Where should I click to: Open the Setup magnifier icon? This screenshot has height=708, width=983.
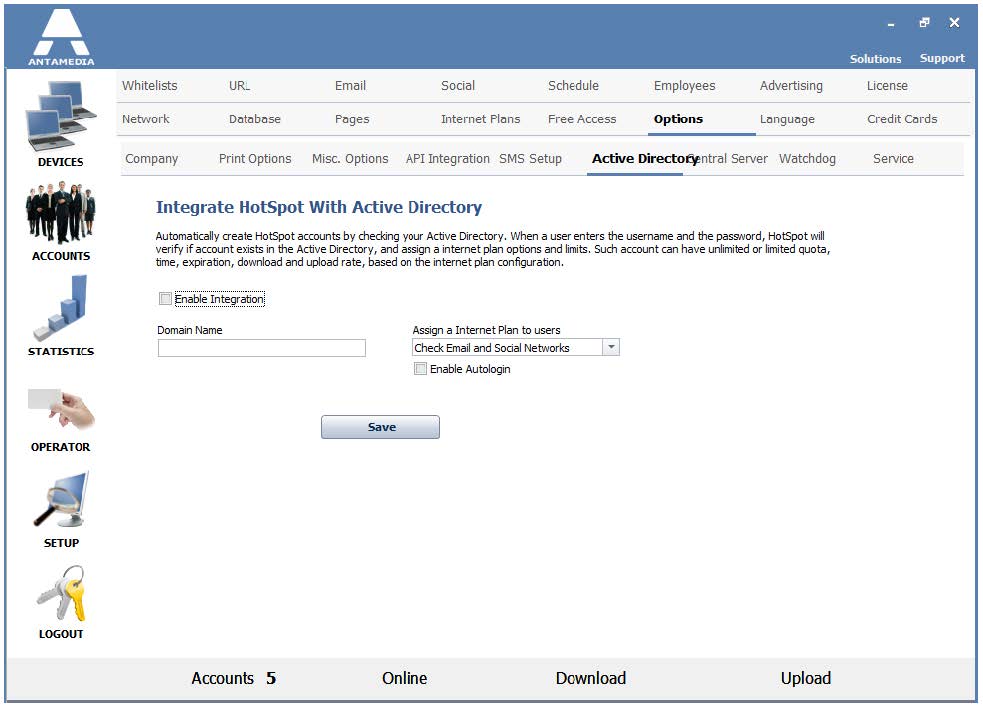coord(61,499)
